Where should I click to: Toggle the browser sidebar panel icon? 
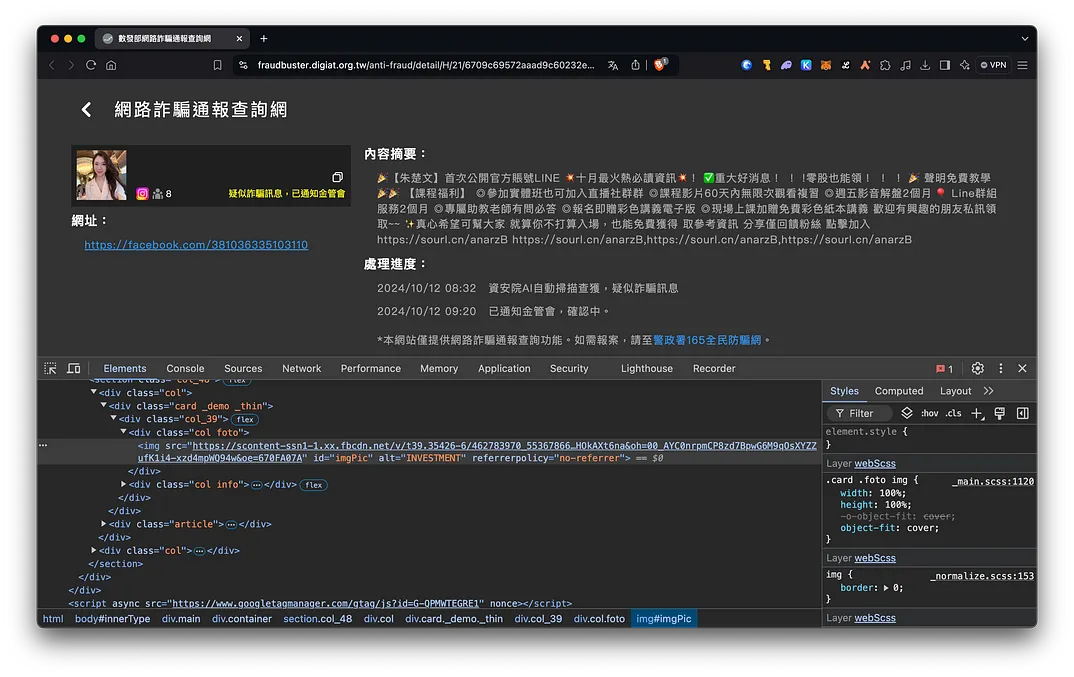(945, 65)
